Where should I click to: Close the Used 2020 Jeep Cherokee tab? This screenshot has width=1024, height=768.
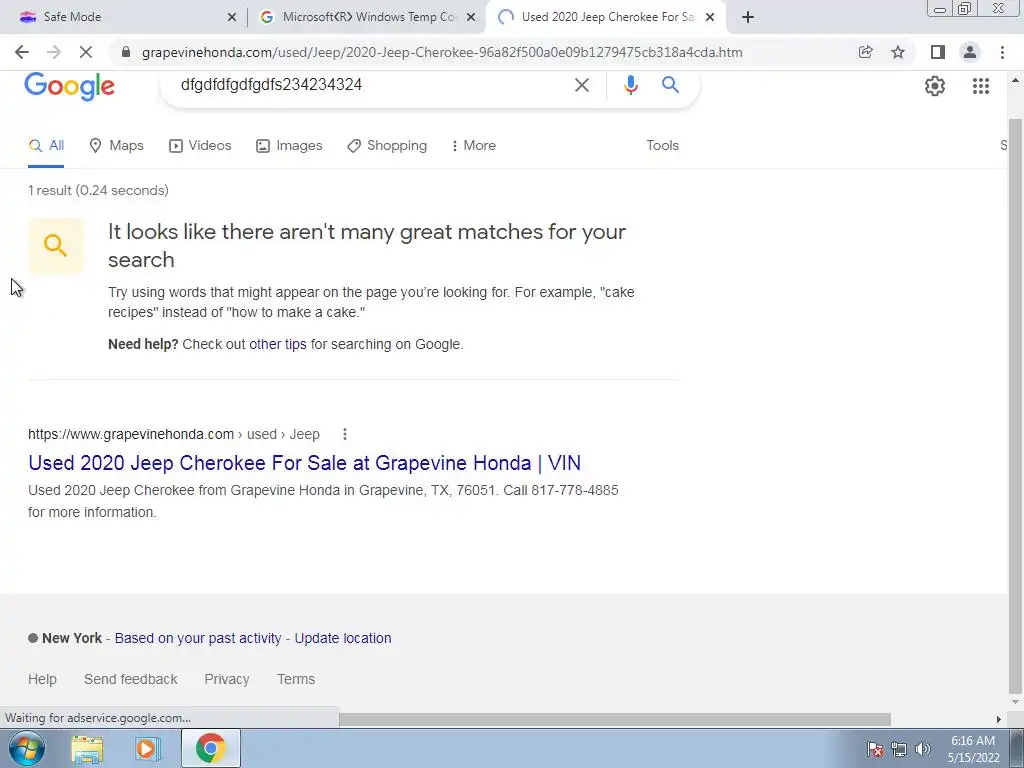710,17
